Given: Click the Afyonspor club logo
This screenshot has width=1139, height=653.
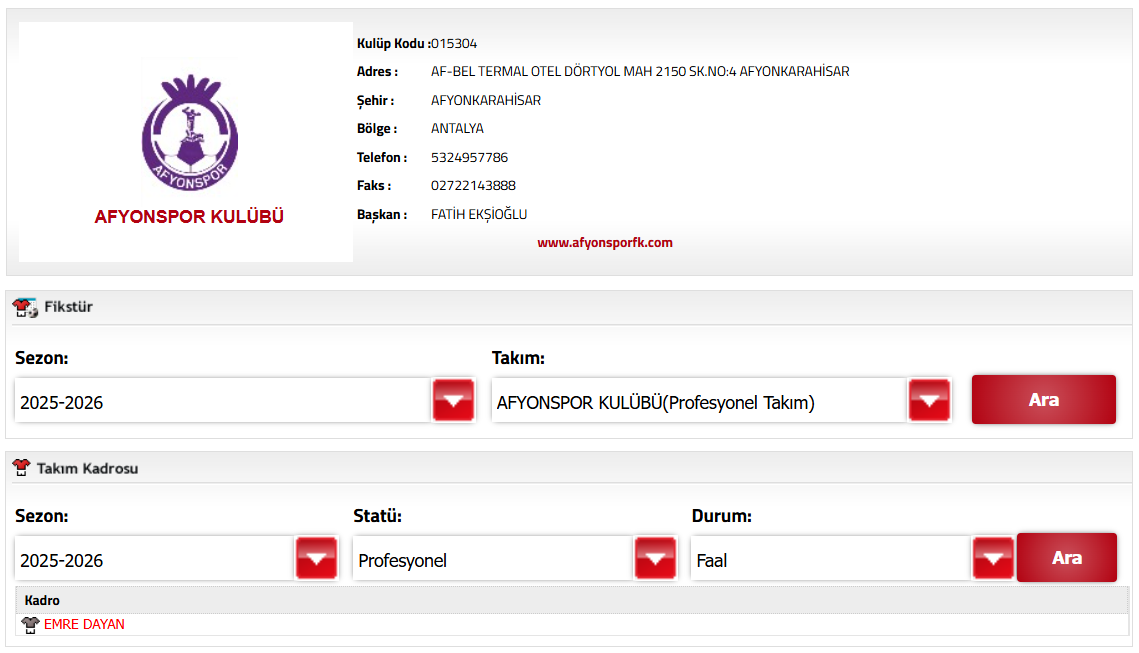Looking at the screenshot, I should click(x=190, y=132).
